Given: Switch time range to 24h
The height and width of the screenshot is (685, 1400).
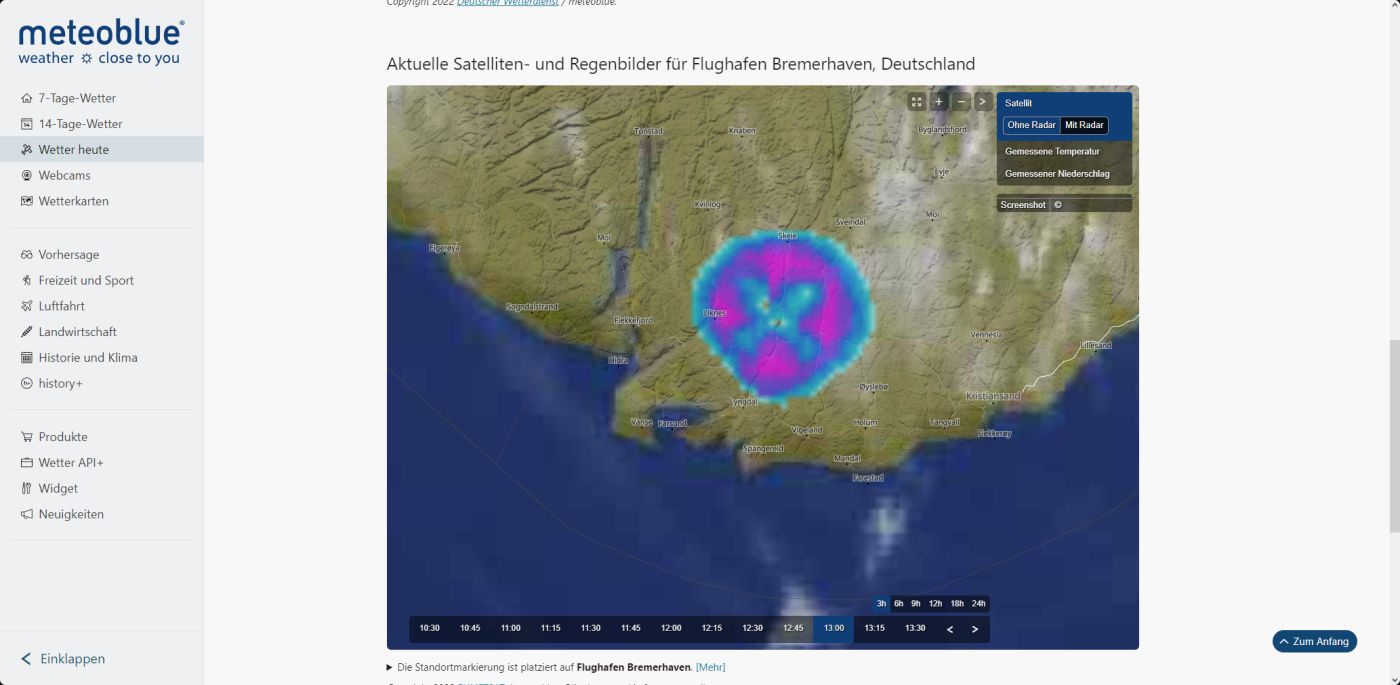Looking at the screenshot, I should pyautogui.click(x=978, y=604).
